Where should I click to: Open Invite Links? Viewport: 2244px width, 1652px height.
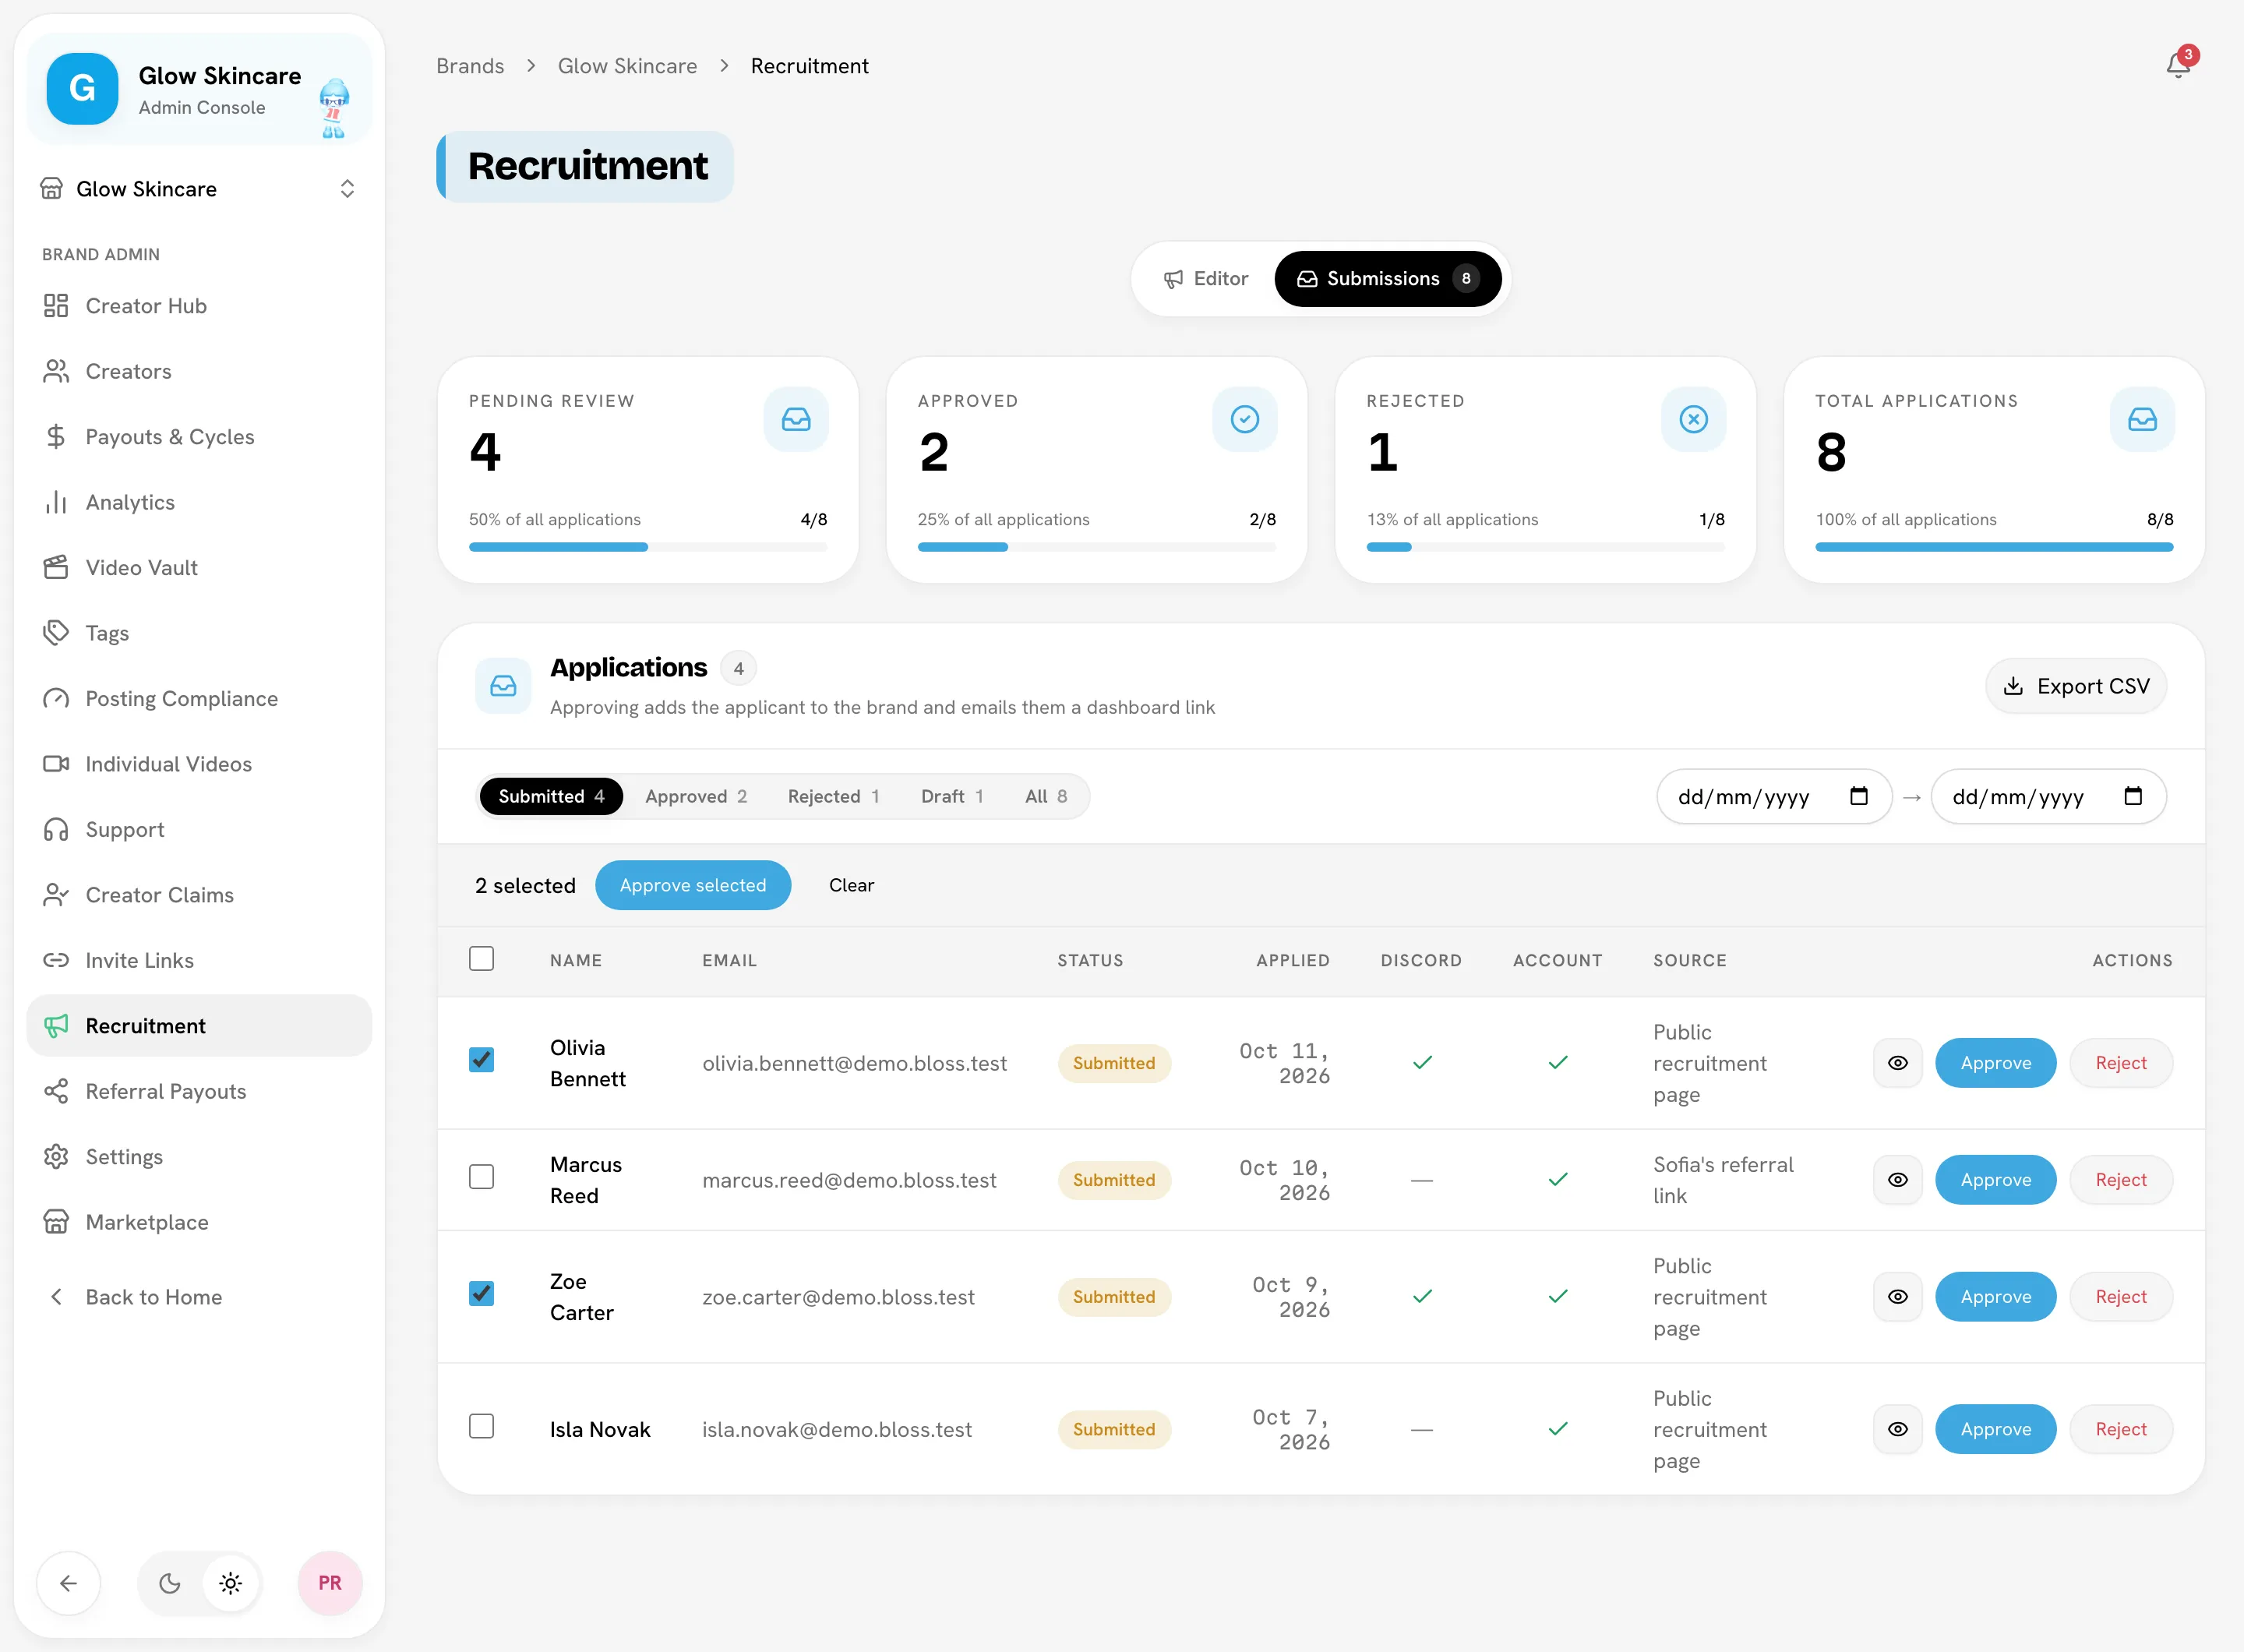(x=199, y=961)
